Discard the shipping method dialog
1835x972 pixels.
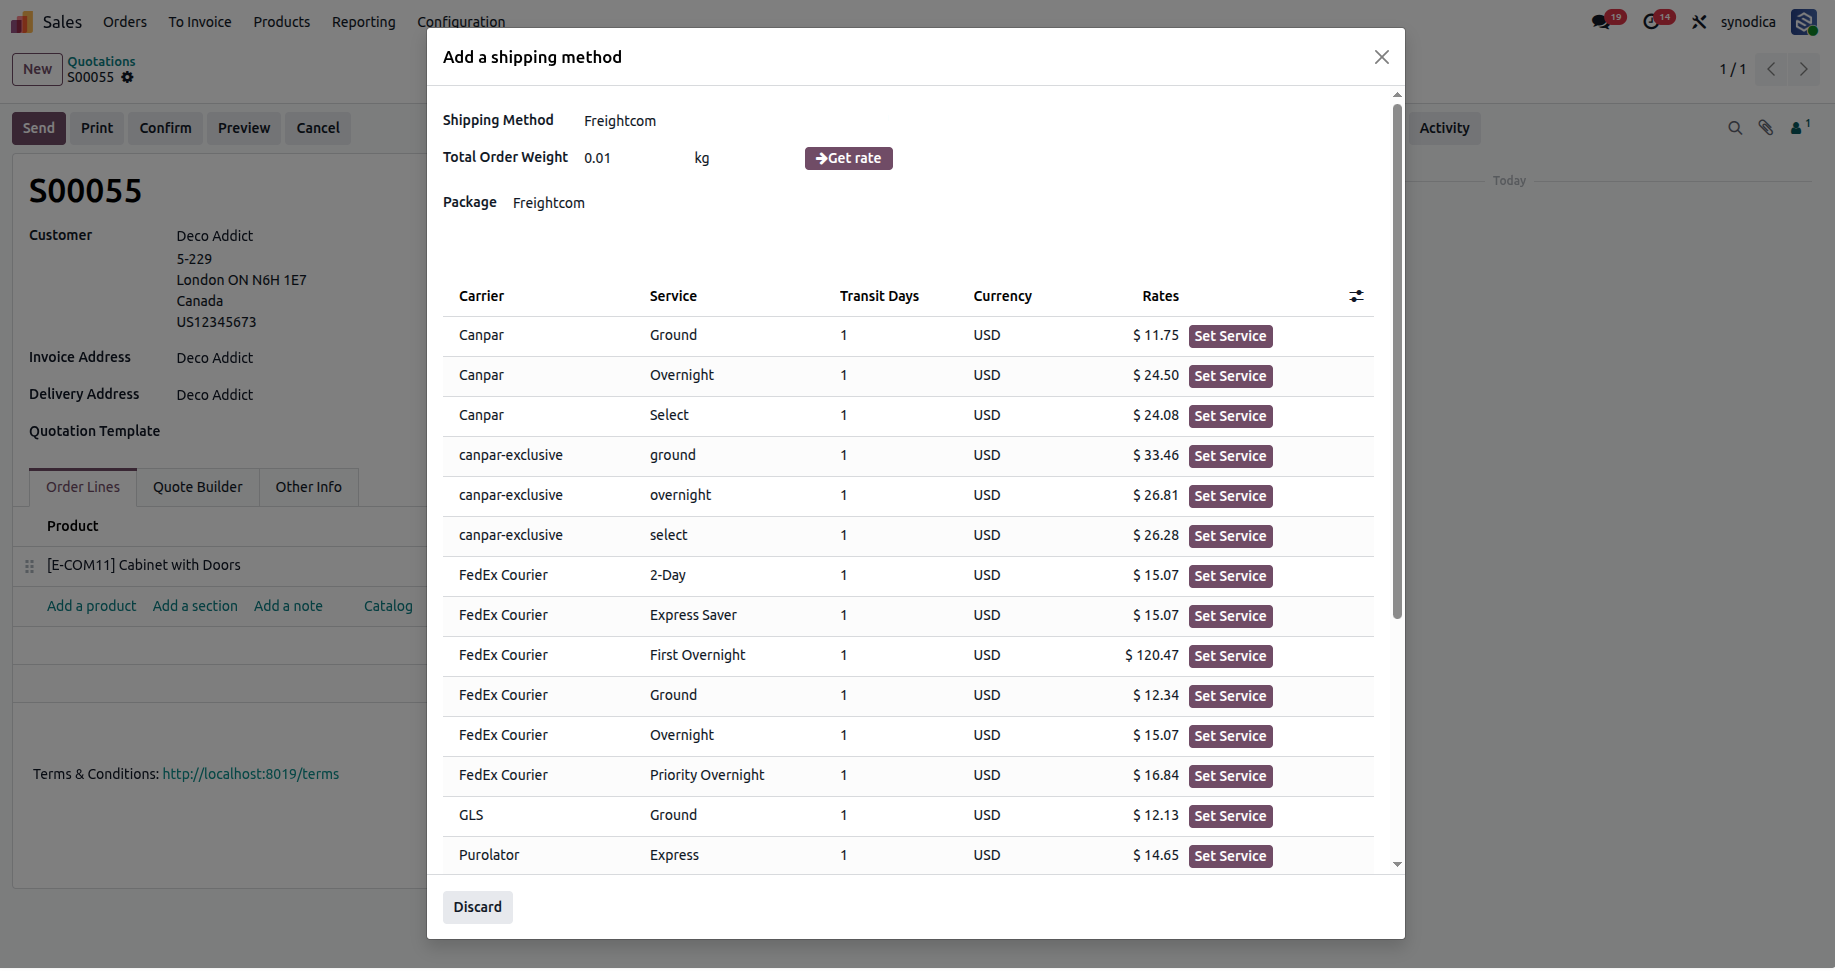coord(477,907)
